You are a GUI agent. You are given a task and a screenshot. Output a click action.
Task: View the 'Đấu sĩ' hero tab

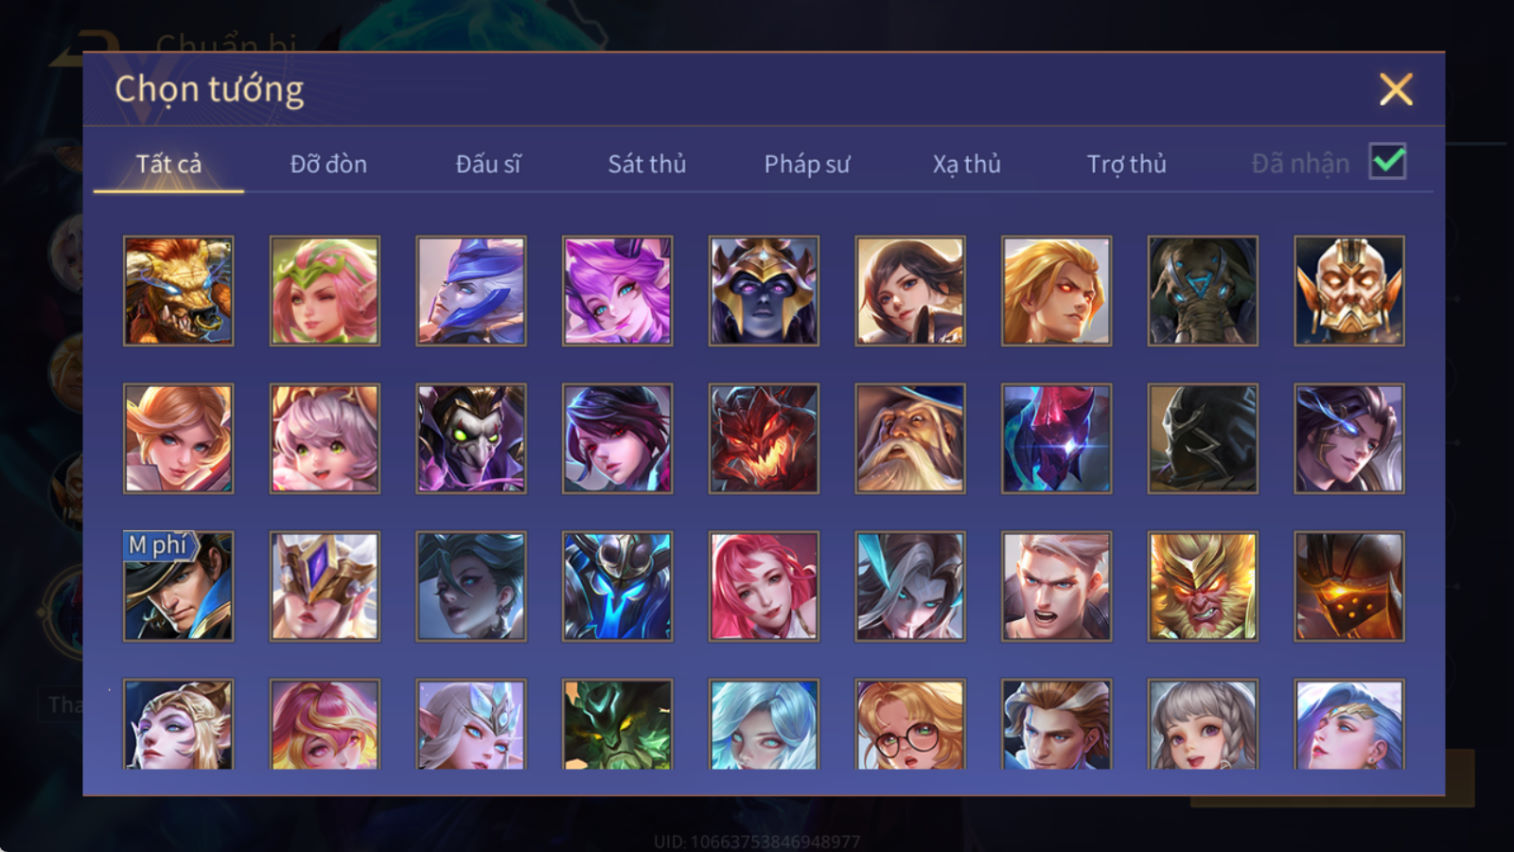(x=488, y=164)
